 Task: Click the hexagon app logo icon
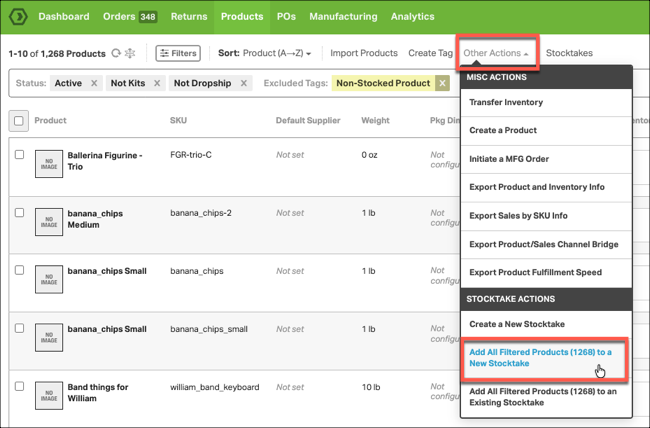[18, 17]
